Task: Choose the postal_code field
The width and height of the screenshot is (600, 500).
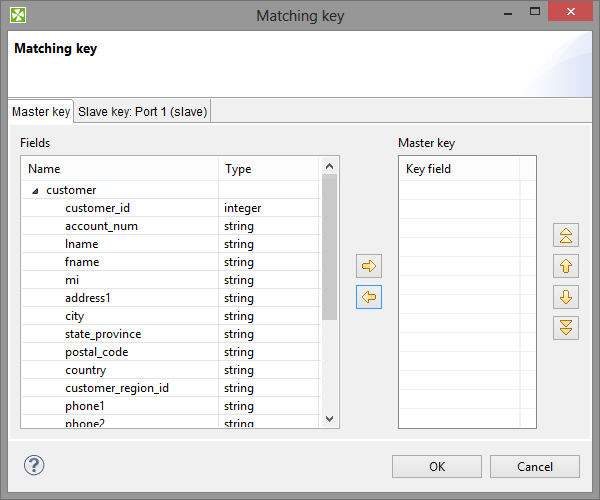Action: pos(96,352)
